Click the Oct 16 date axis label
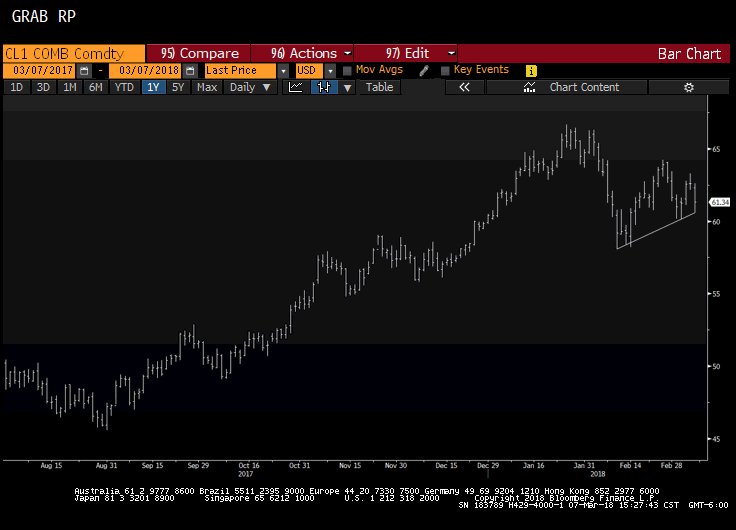The width and height of the screenshot is (736, 530). click(x=249, y=466)
